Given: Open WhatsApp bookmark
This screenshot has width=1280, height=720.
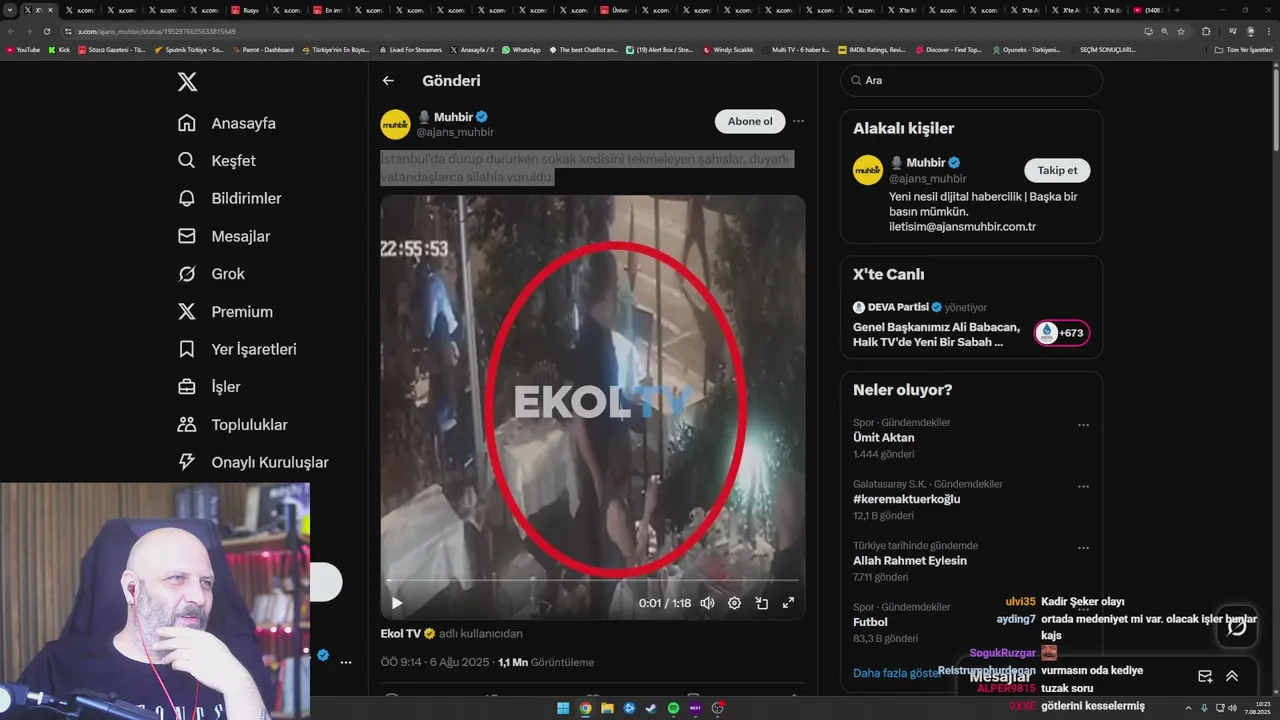Looking at the screenshot, I should 521,49.
